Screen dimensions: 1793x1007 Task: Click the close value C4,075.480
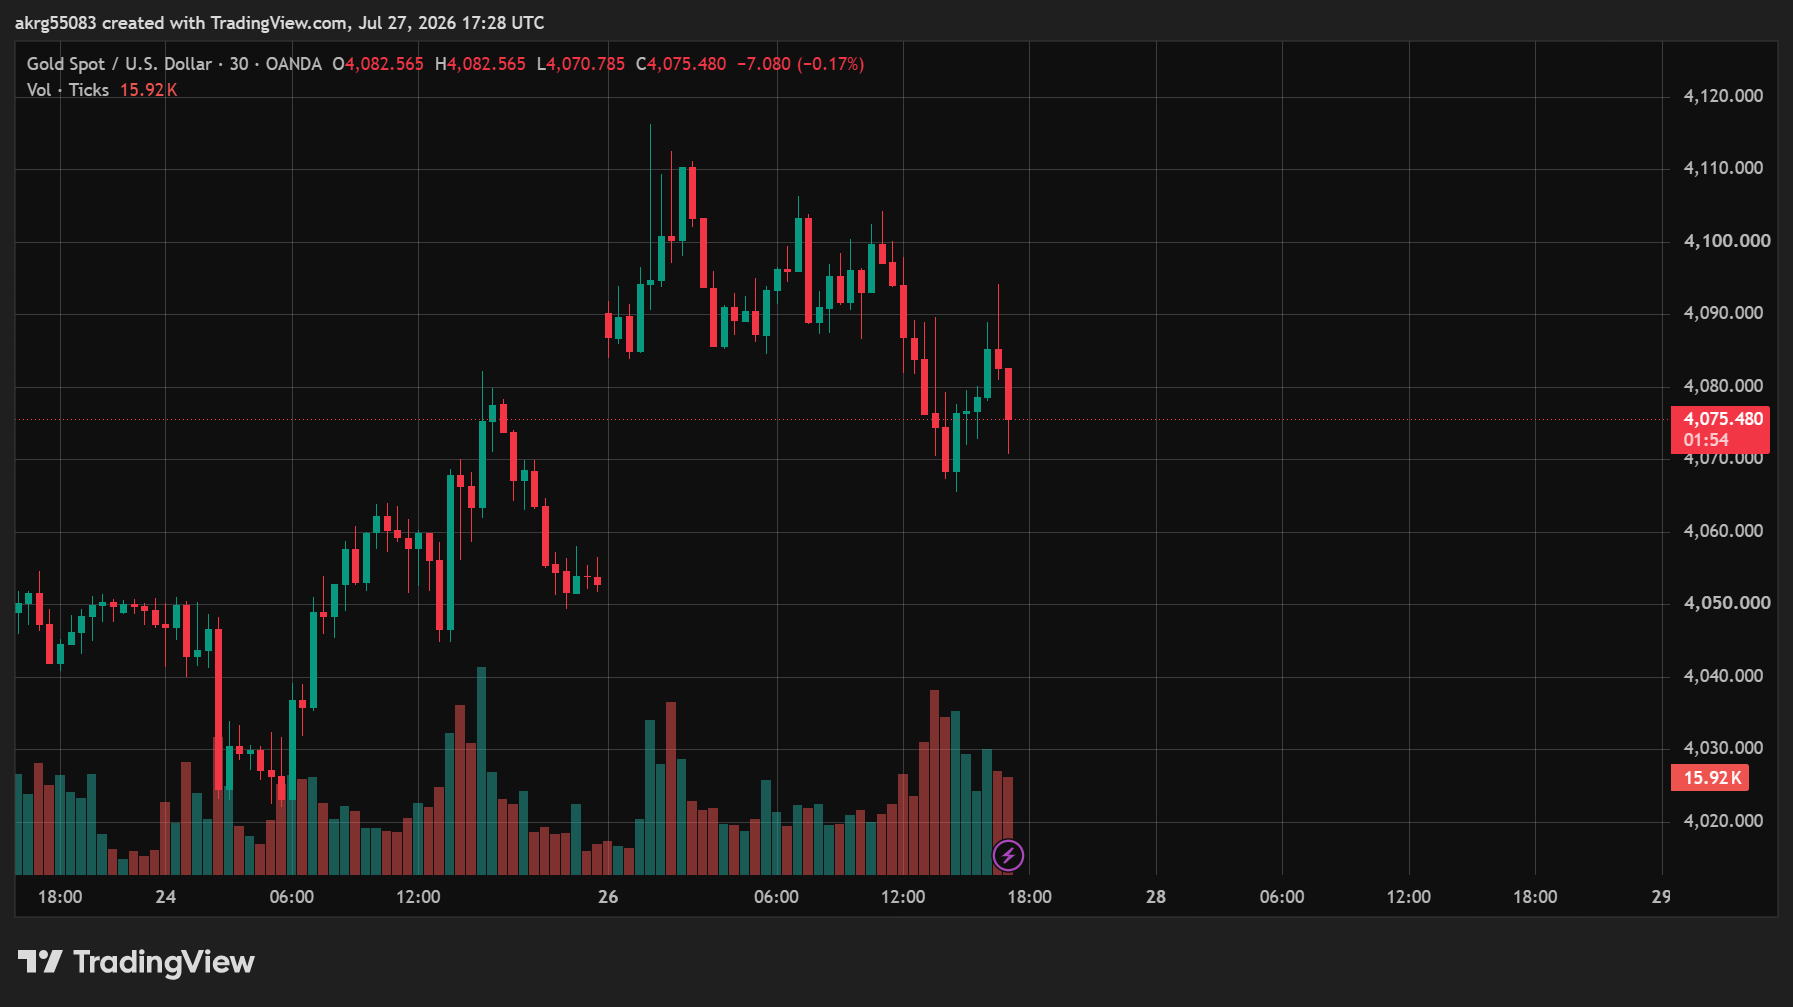point(681,64)
